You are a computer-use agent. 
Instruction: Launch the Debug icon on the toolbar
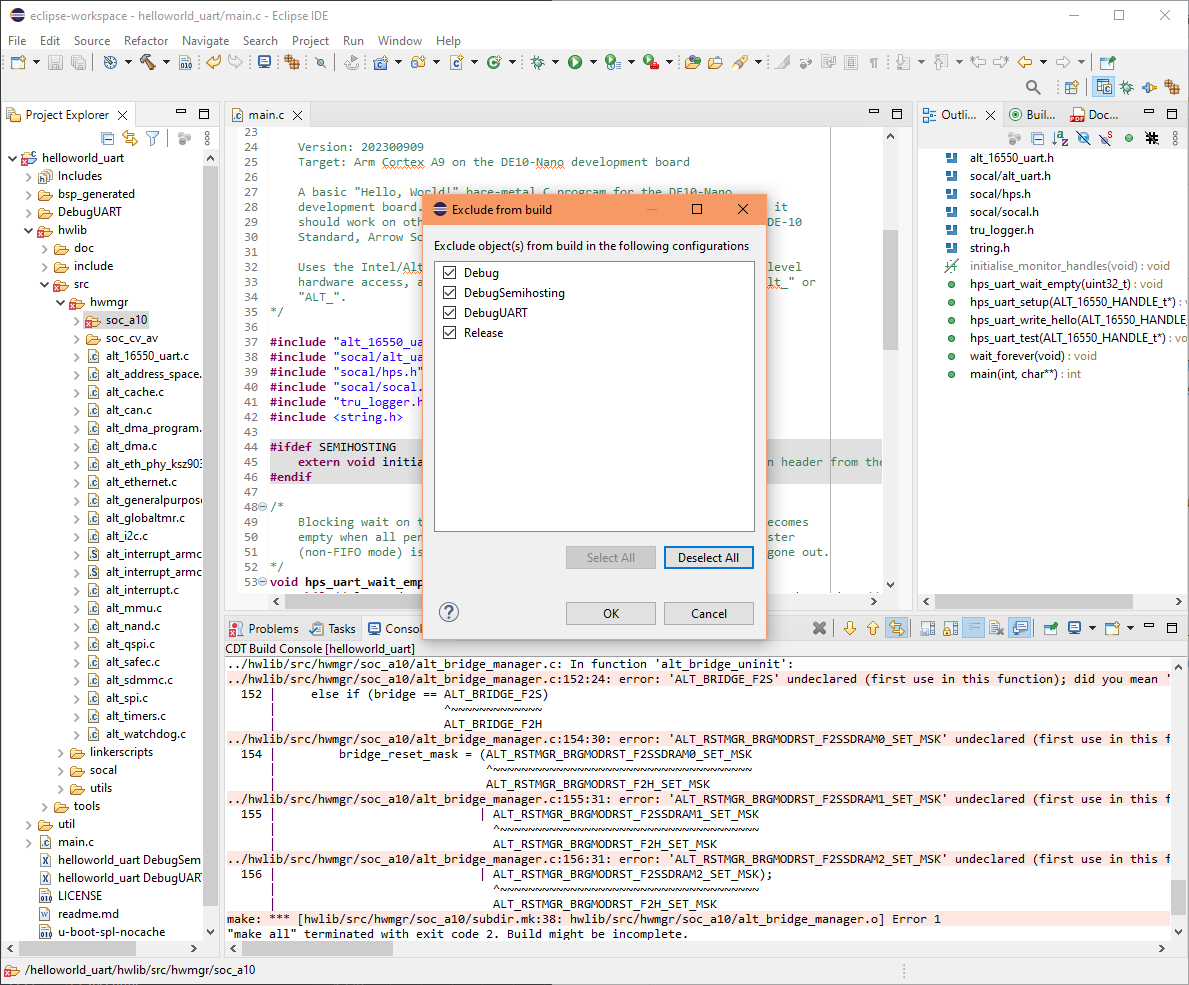537,61
